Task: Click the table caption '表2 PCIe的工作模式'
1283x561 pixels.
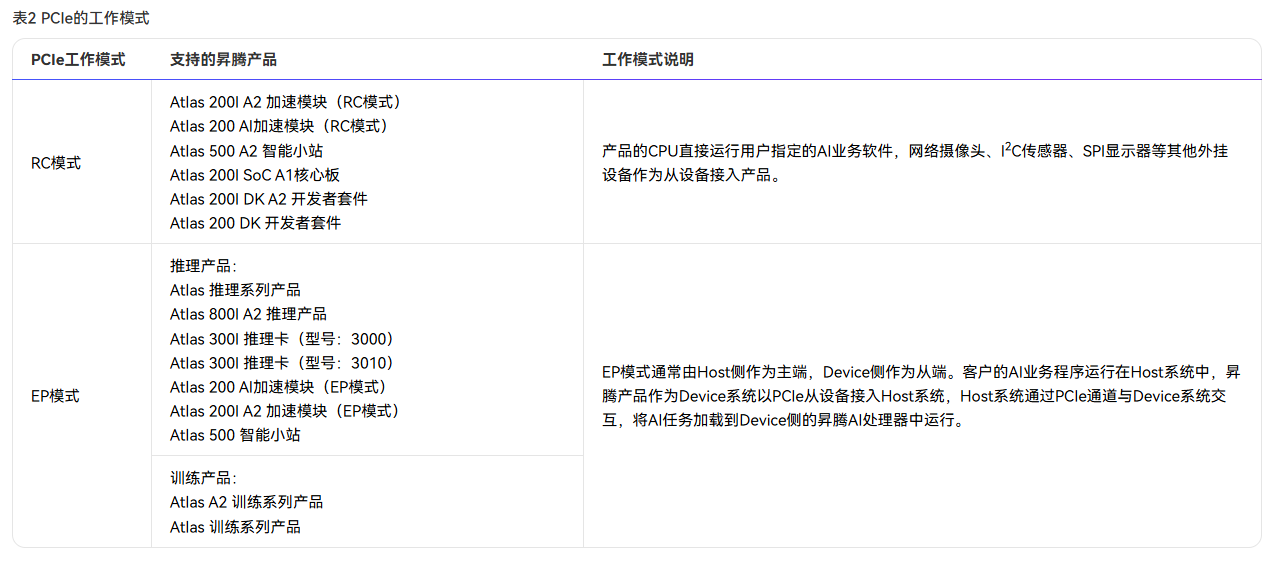Action: pos(81,19)
